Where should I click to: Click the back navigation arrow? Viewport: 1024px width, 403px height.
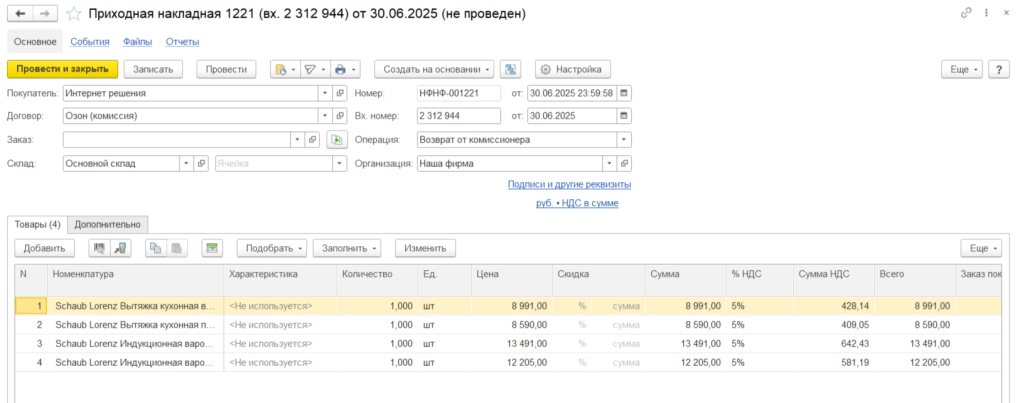click(x=20, y=15)
